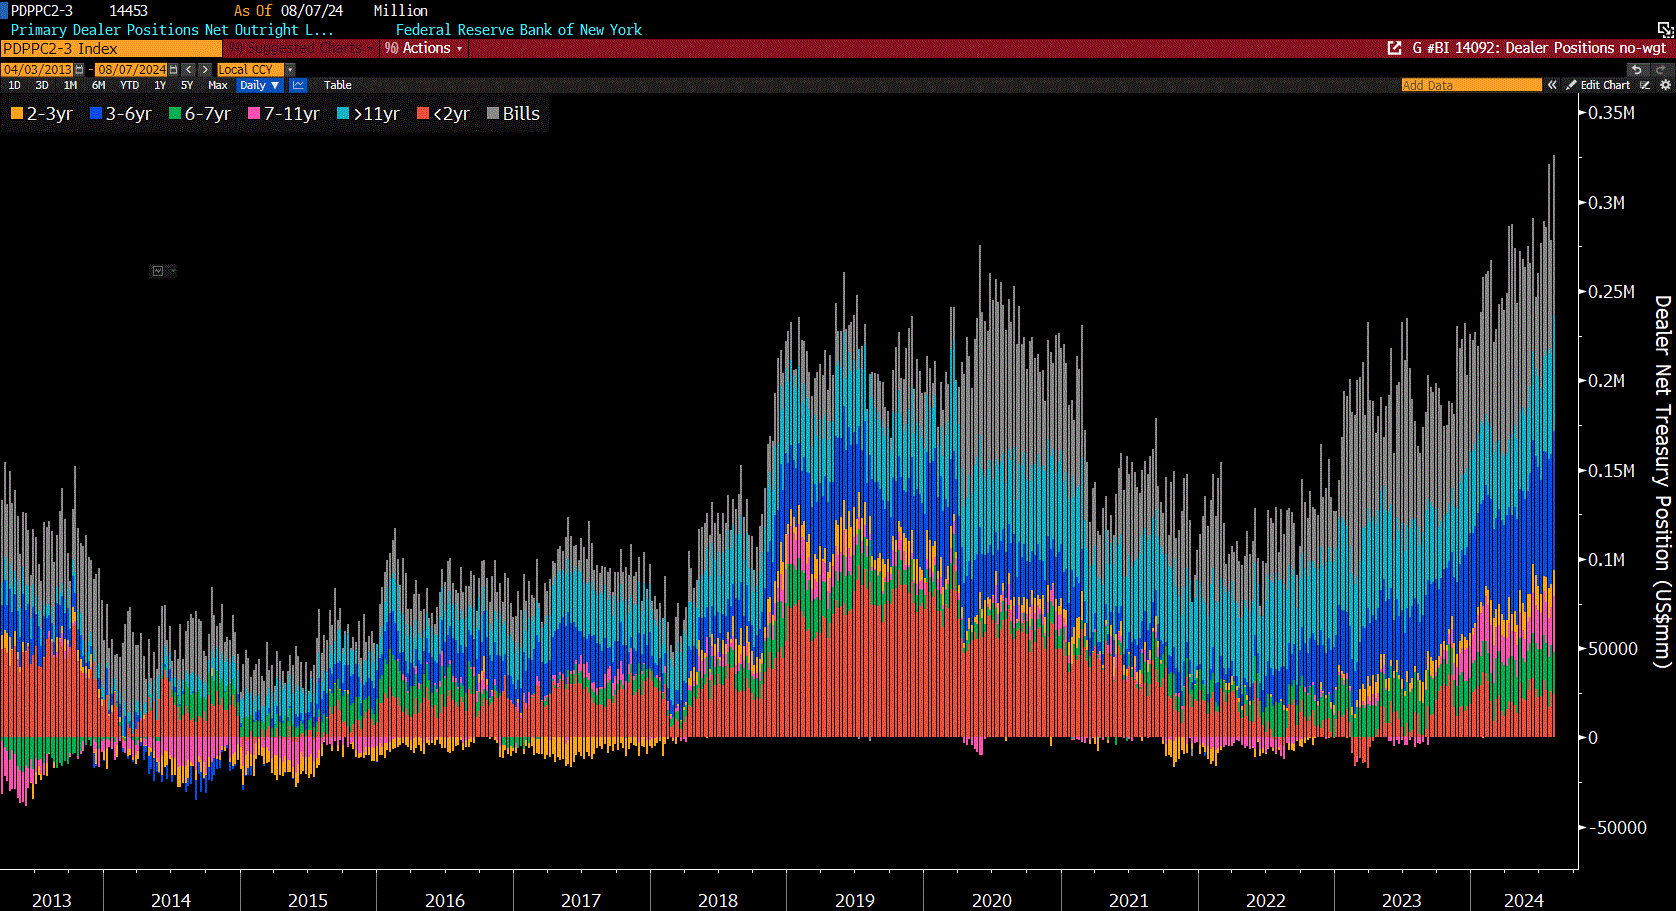Image resolution: width=1676 pixels, height=911 pixels.
Task: Open the calendar for the start date
Action: click(80, 69)
